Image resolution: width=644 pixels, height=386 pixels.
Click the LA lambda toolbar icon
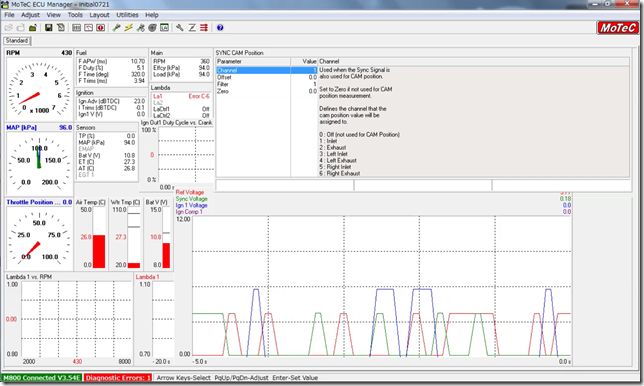(164, 28)
